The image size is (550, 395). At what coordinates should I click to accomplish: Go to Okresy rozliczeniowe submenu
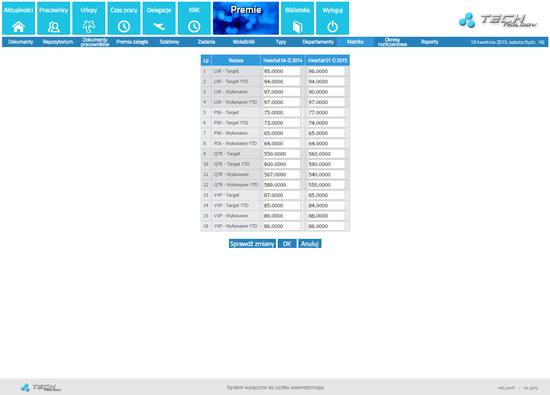(x=393, y=42)
